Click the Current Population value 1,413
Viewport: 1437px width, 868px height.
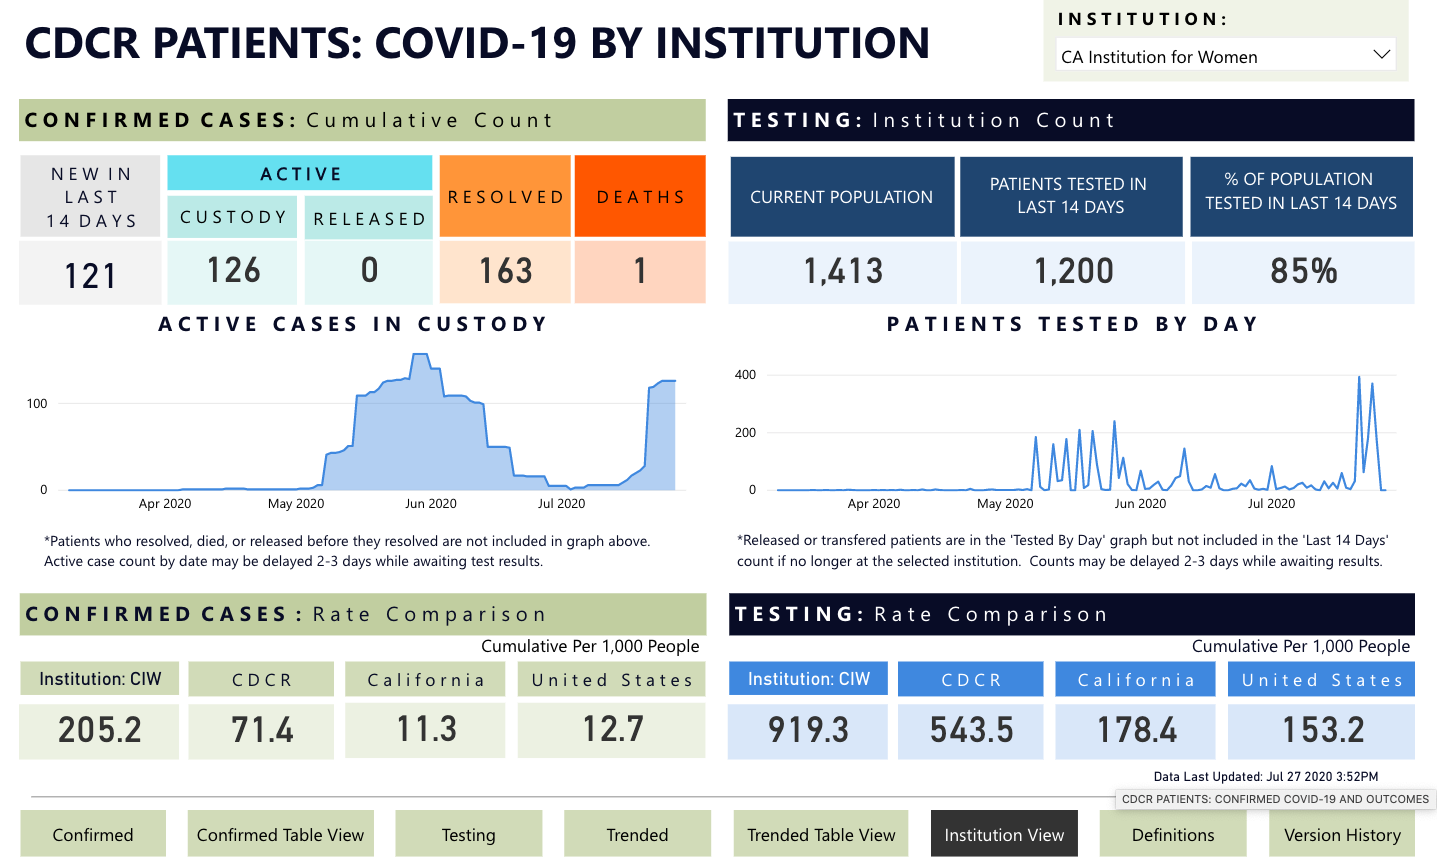coord(842,271)
